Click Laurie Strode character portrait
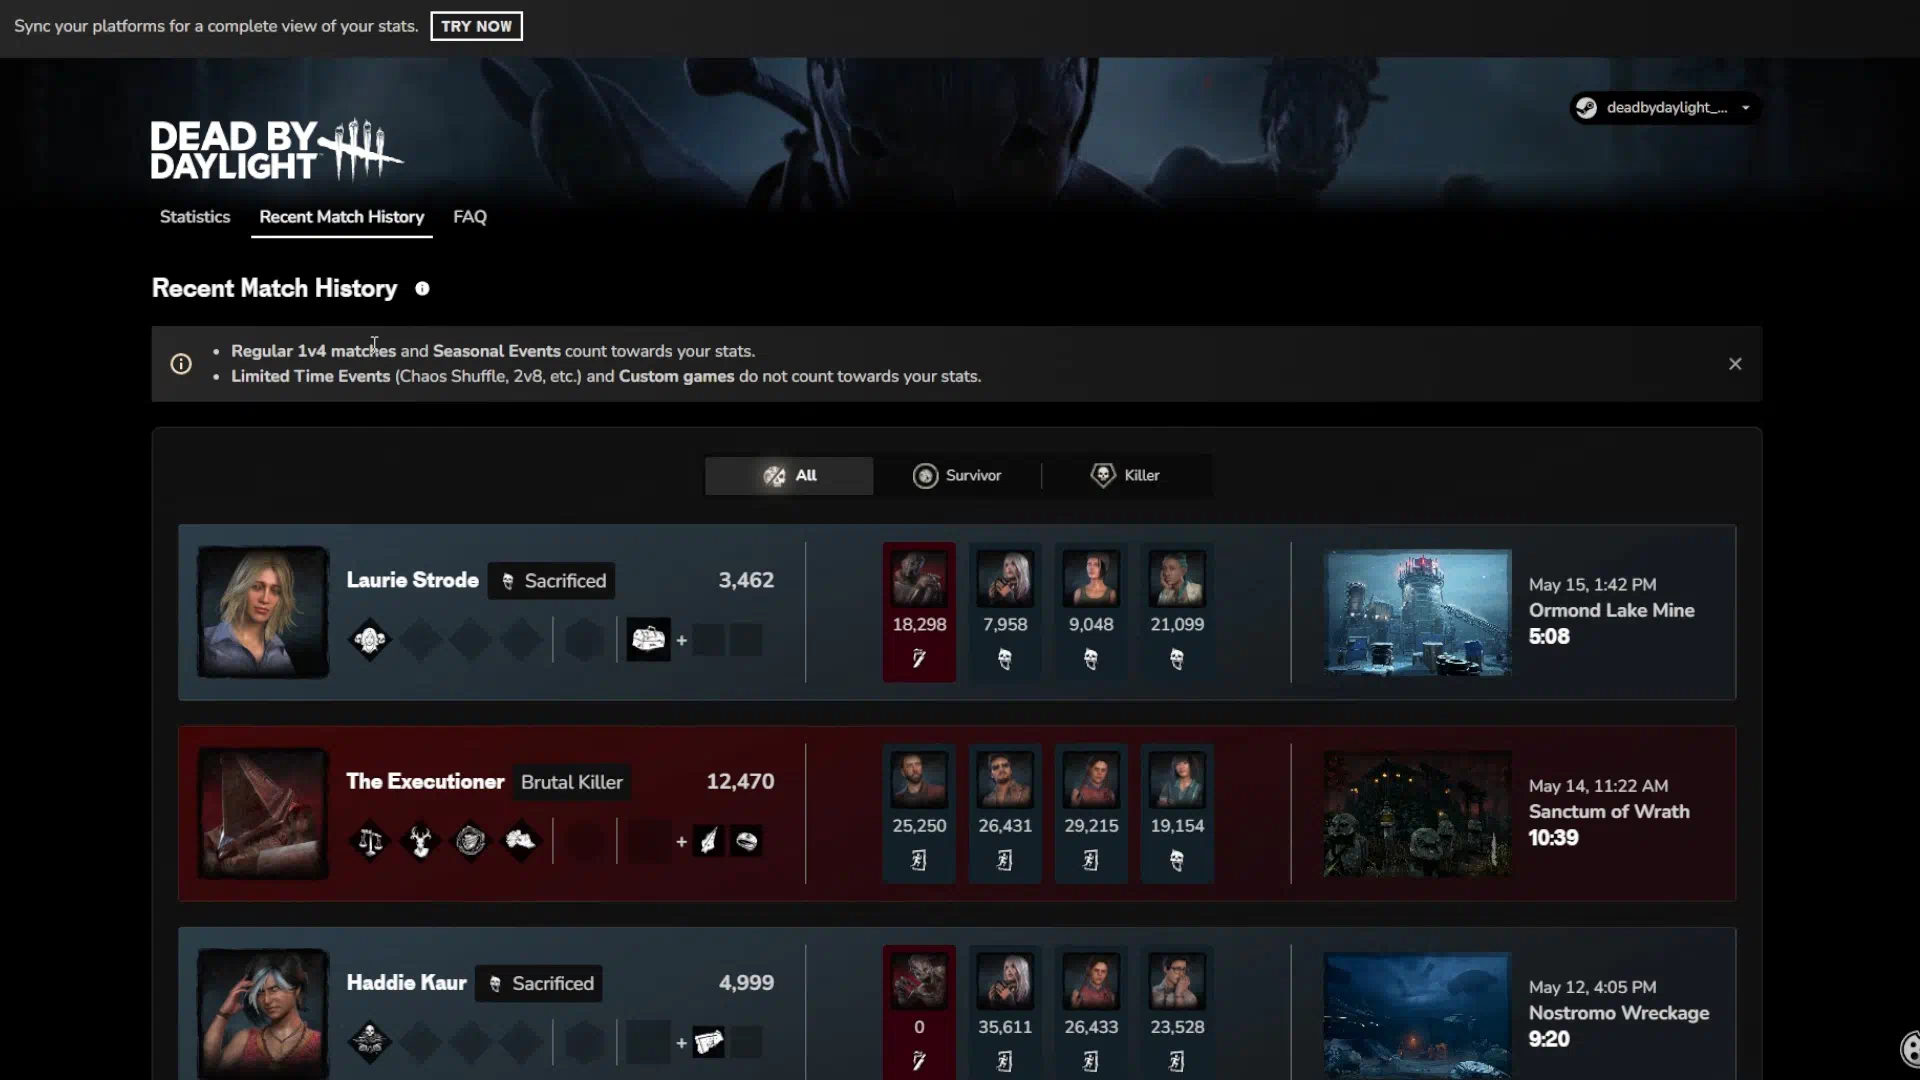The width and height of the screenshot is (1920, 1080). click(x=263, y=612)
